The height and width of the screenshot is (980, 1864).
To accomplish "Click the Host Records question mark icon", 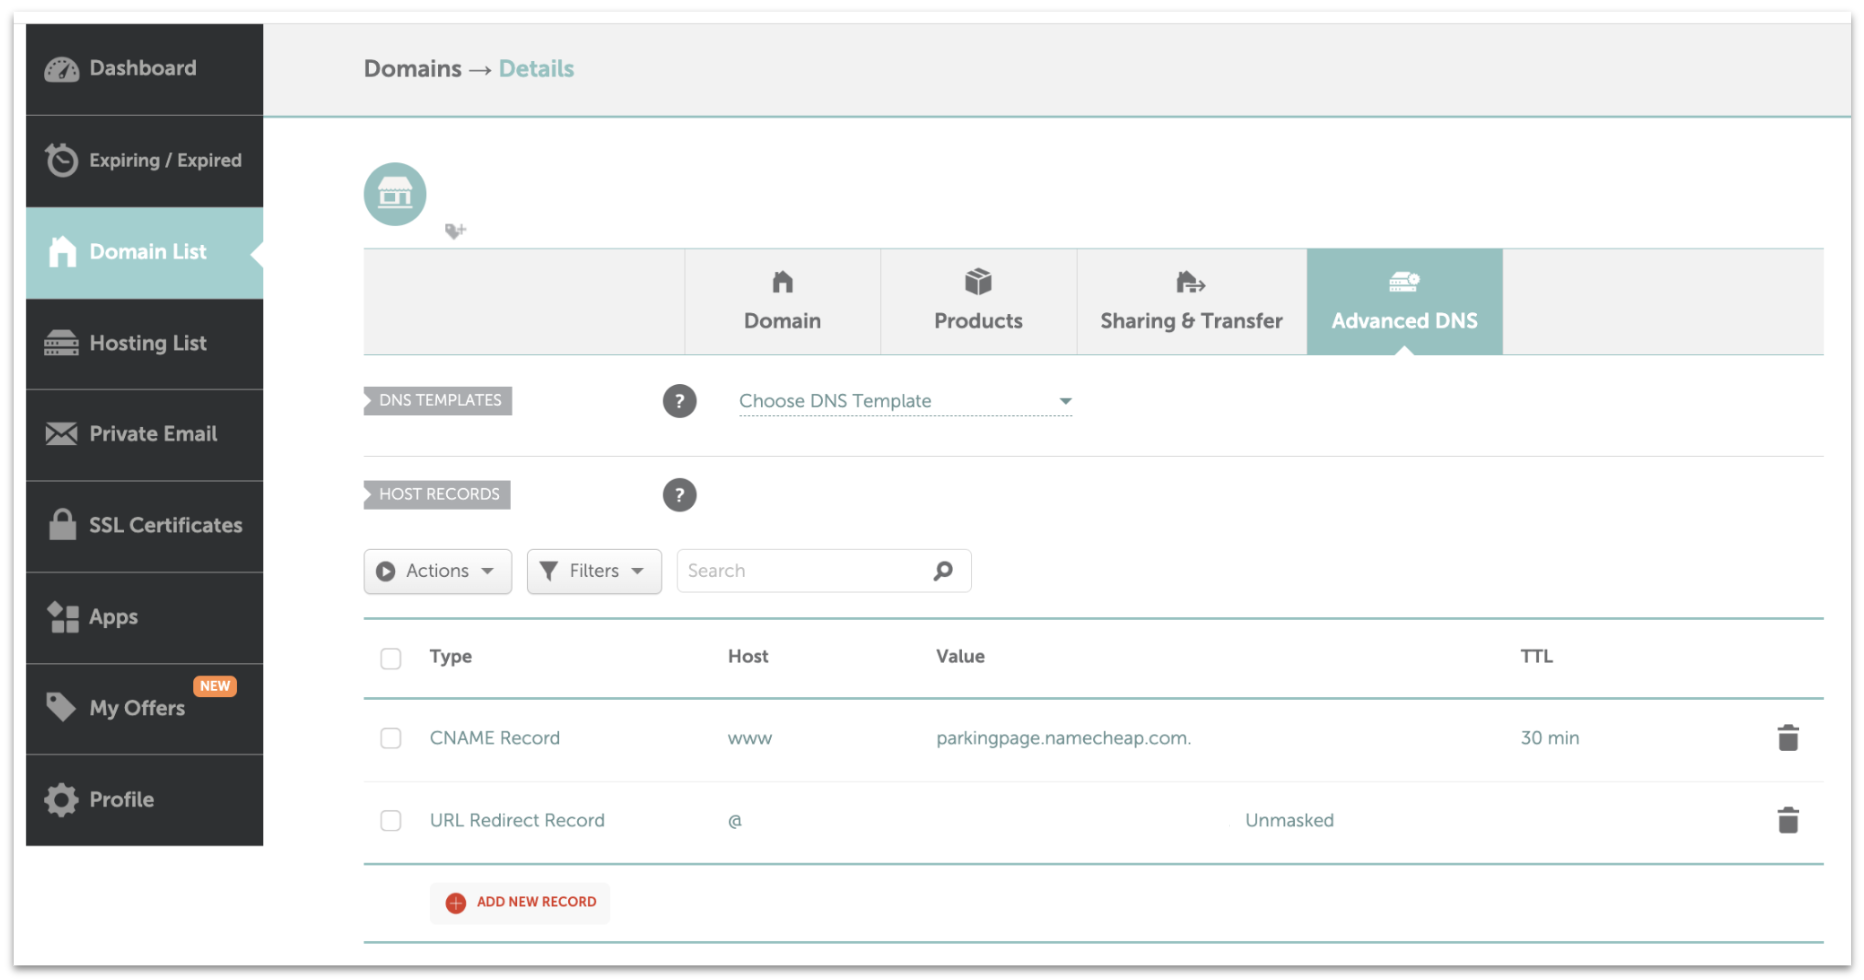I will click(x=680, y=494).
